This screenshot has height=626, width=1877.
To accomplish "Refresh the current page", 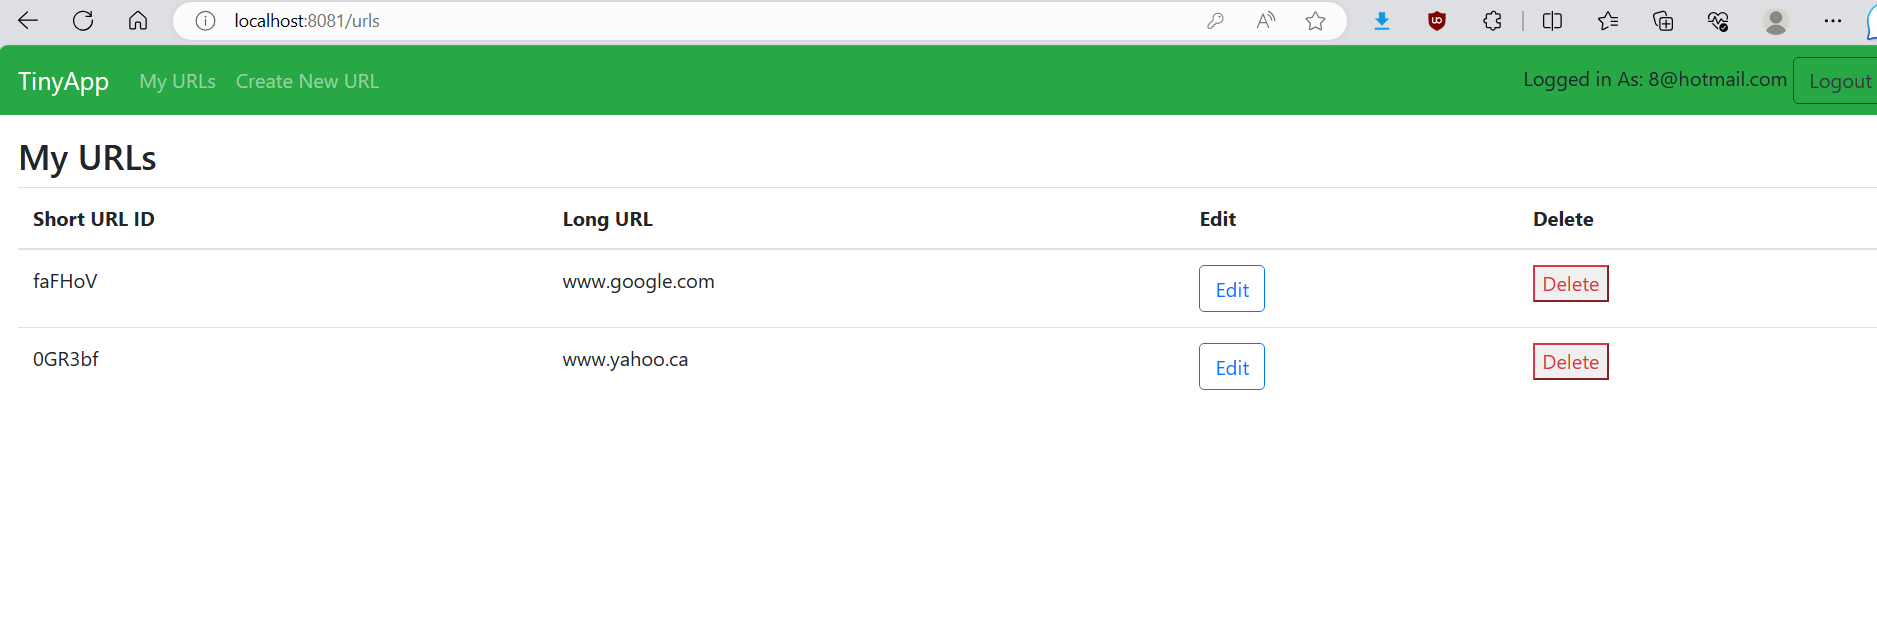I will (x=83, y=20).
